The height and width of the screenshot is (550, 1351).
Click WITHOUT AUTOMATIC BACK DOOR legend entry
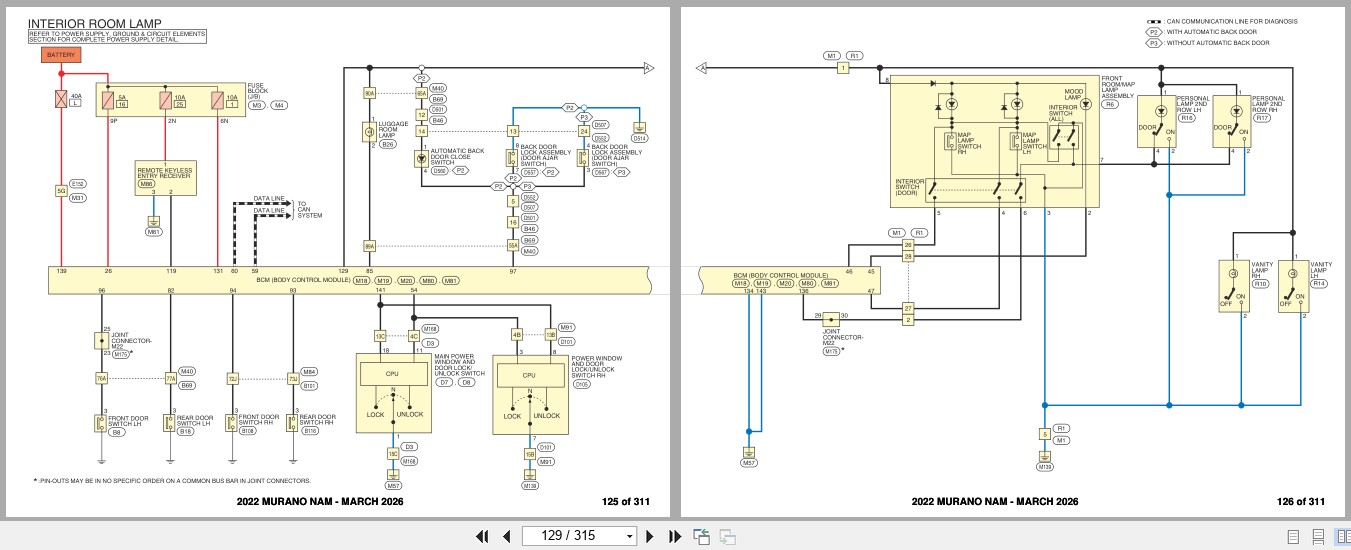(1209, 43)
